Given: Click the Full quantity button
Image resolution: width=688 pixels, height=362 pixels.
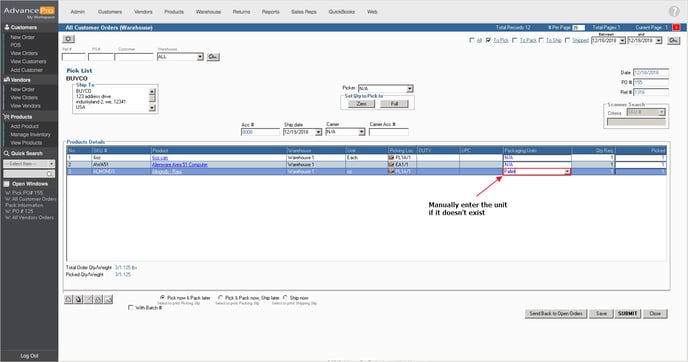Looking at the screenshot, I should pyautogui.click(x=394, y=104).
